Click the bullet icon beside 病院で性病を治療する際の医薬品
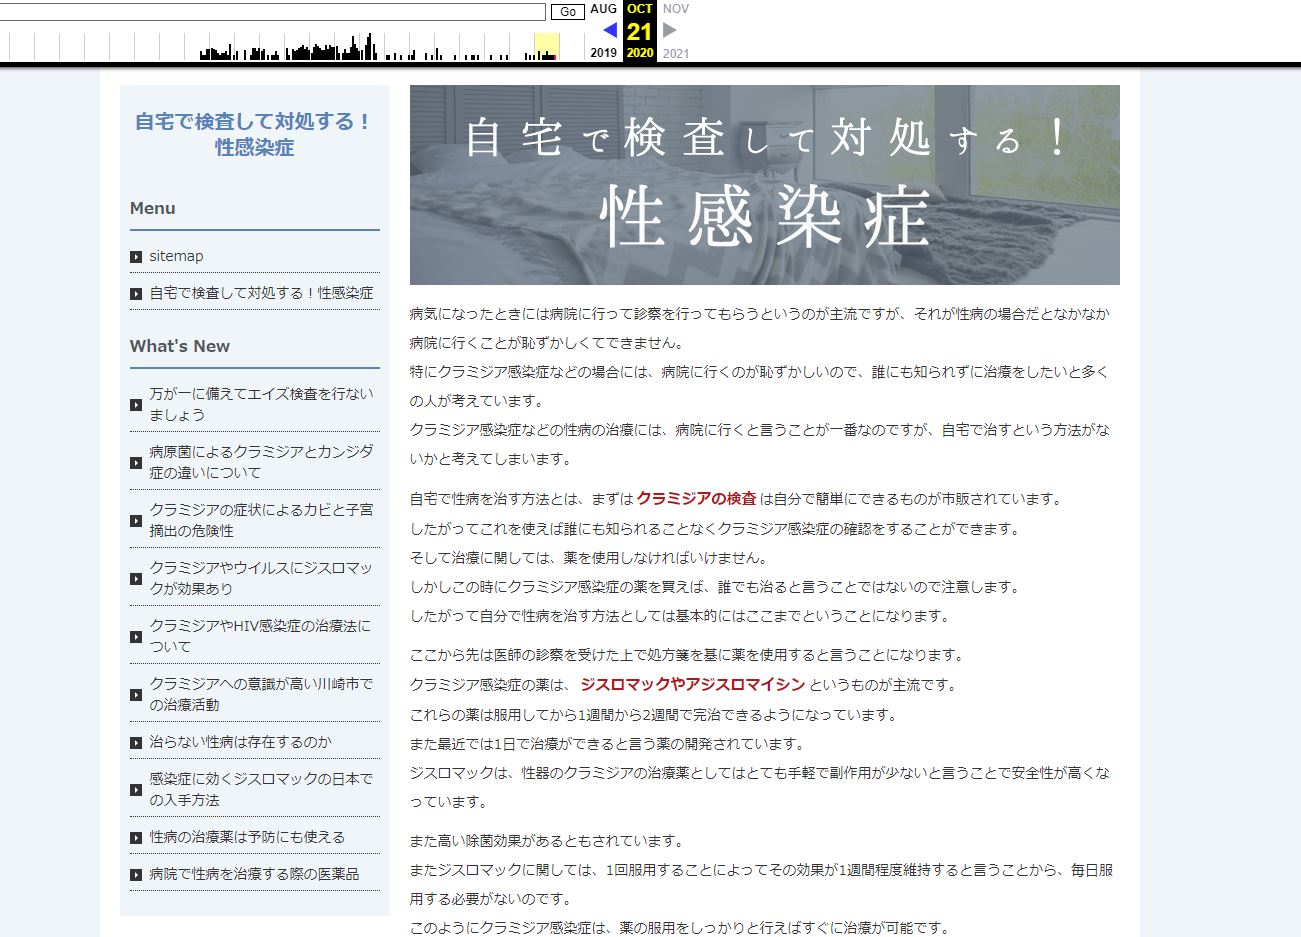Viewport: 1301px width, 937px height. coord(136,875)
